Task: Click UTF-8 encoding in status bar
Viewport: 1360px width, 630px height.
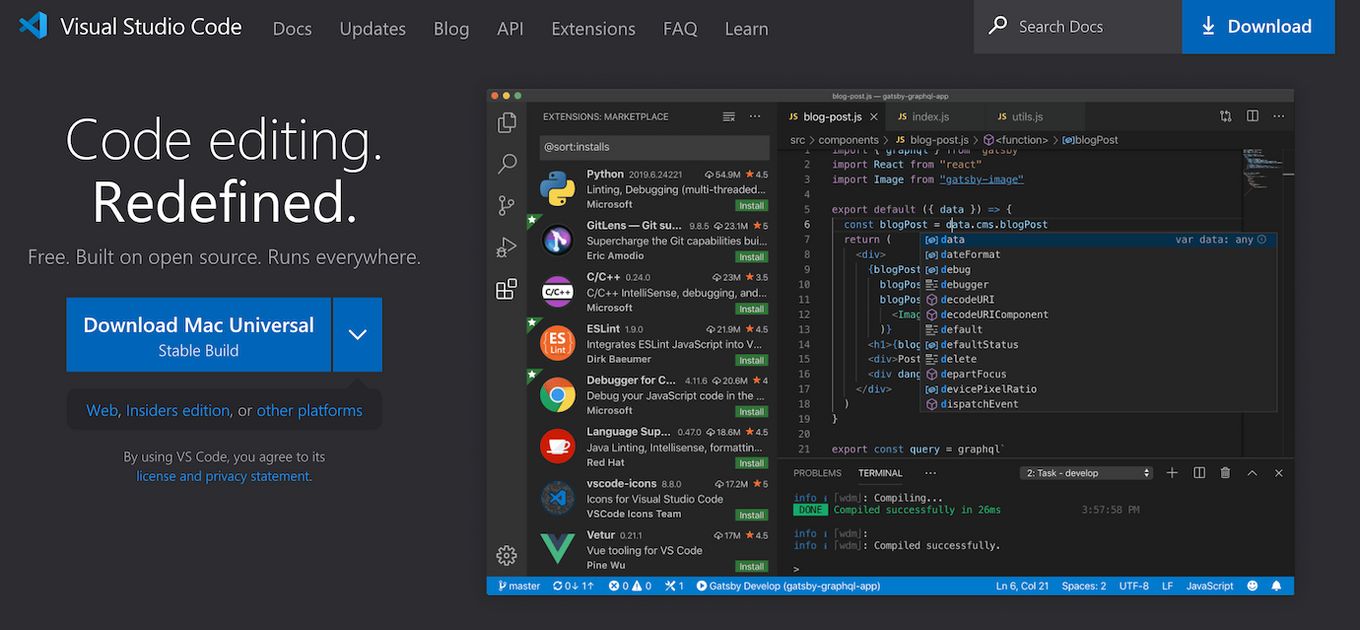Action: (x=1134, y=586)
